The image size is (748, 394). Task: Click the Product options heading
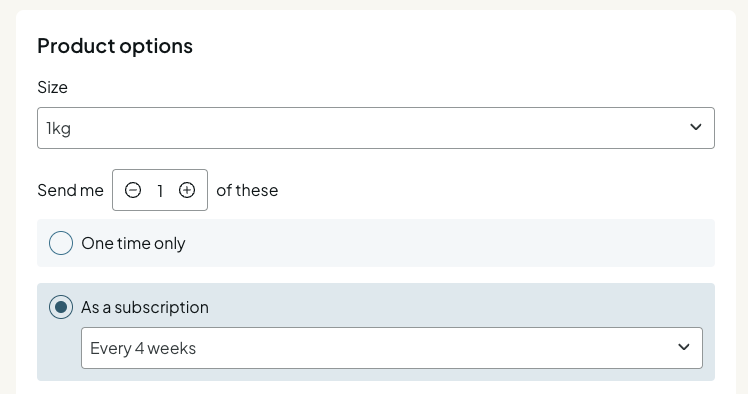click(x=115, y=46)
